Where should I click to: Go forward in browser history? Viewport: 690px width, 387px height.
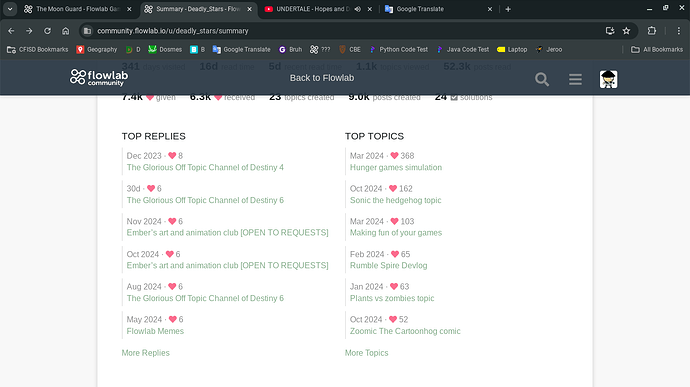click(29, 31)
